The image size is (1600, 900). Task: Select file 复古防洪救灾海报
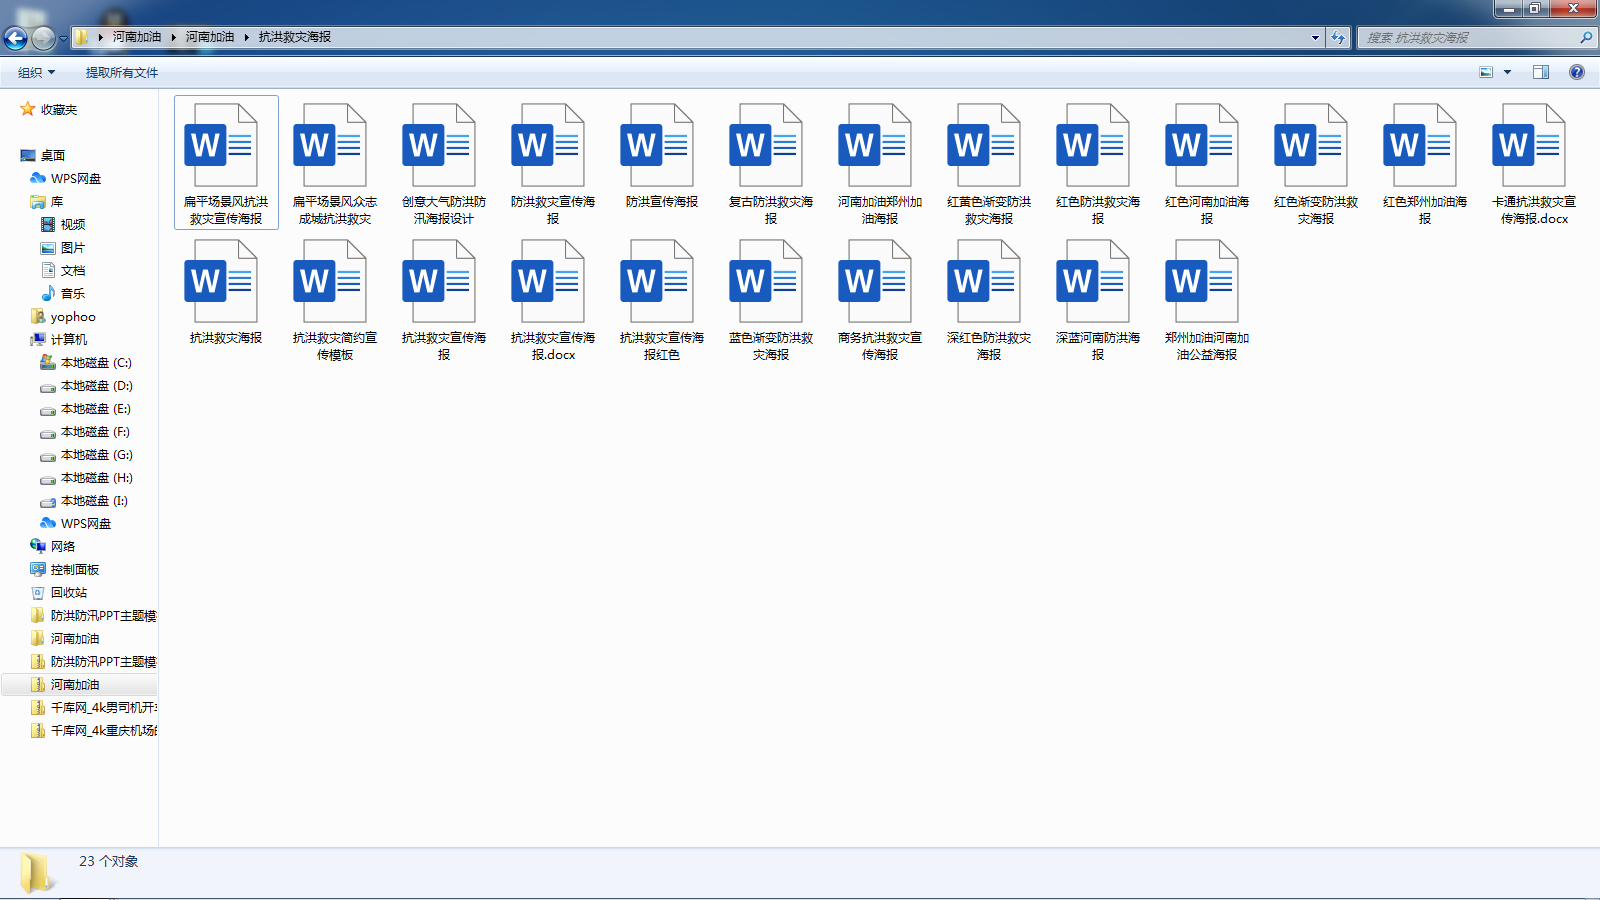(x=771, y=163)
